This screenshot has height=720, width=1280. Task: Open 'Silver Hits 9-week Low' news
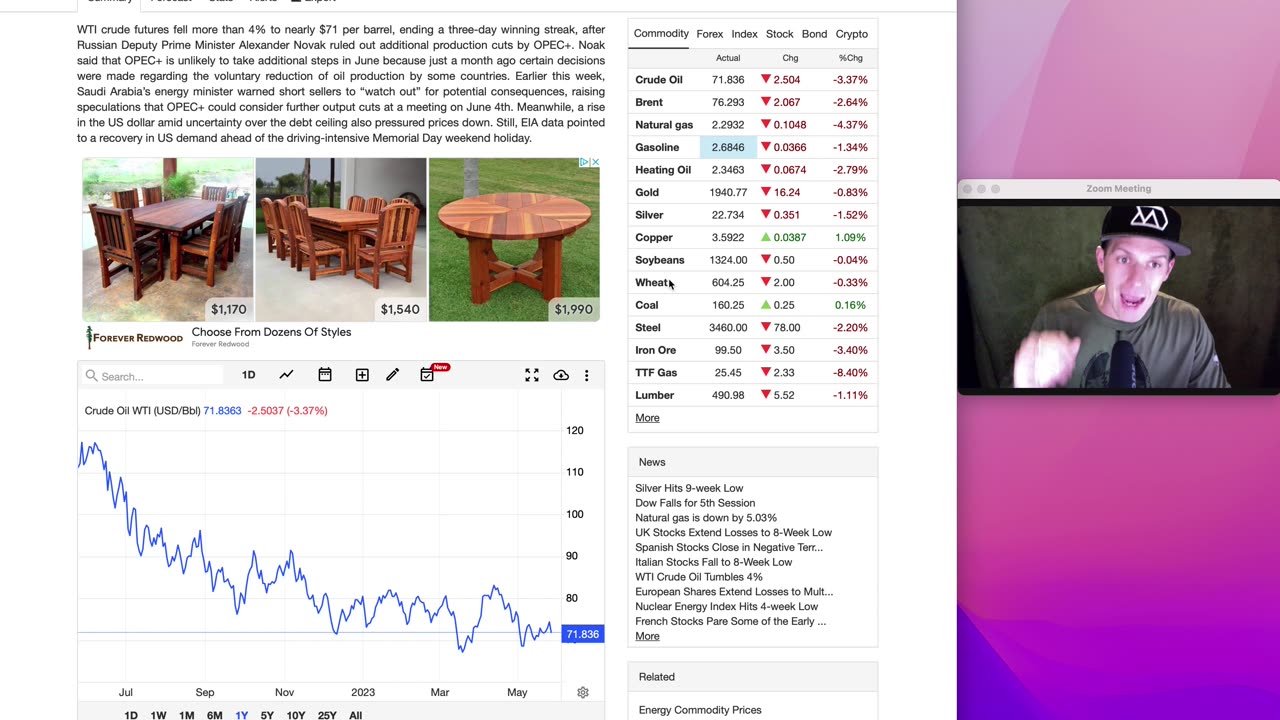coord(689,488)
